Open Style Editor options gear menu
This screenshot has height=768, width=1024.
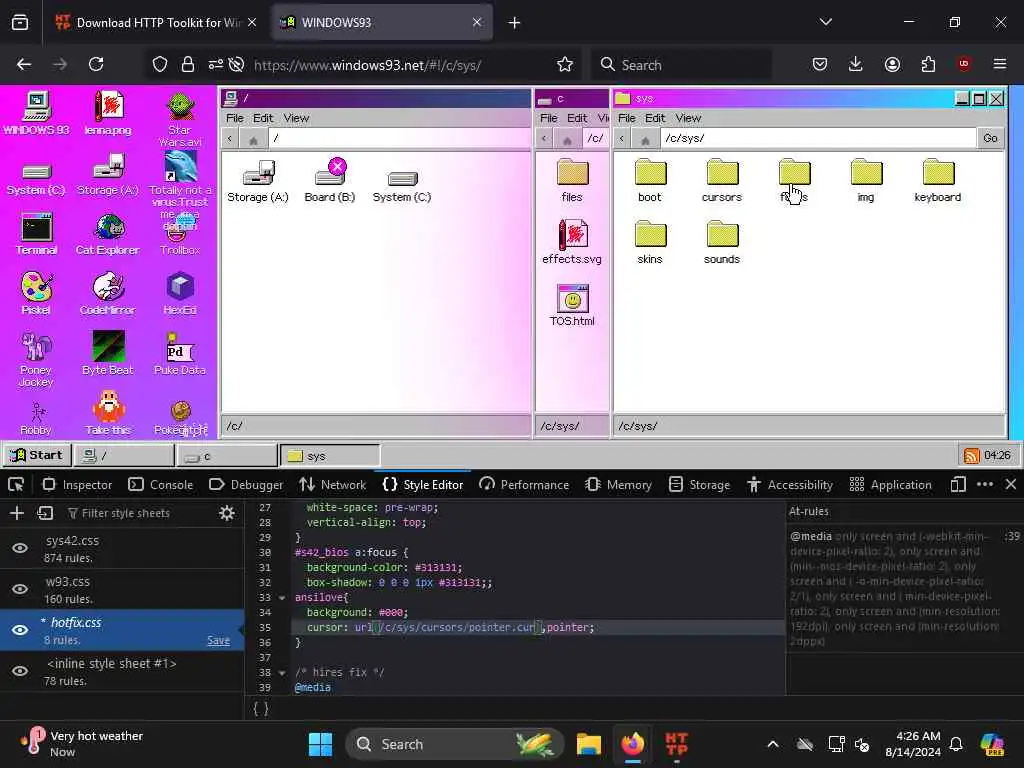click(227, 513)
